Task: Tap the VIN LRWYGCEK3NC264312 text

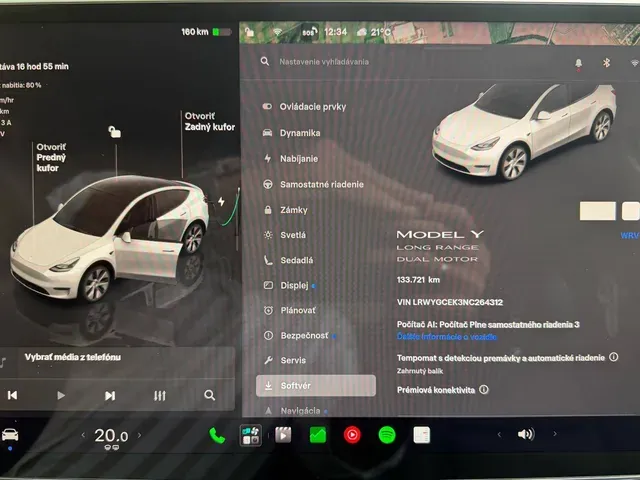Action: (450, 302)
